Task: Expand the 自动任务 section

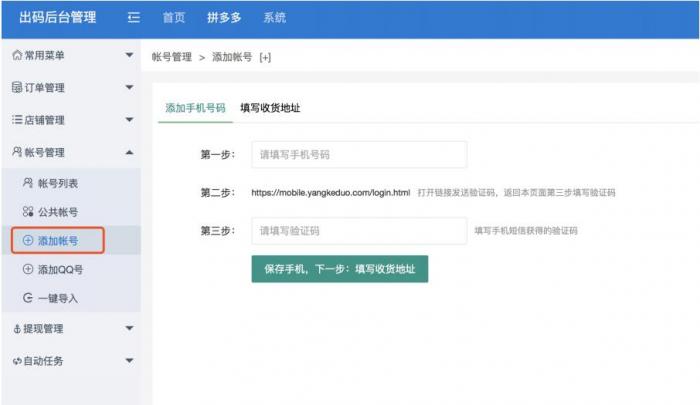Action: 129,360
